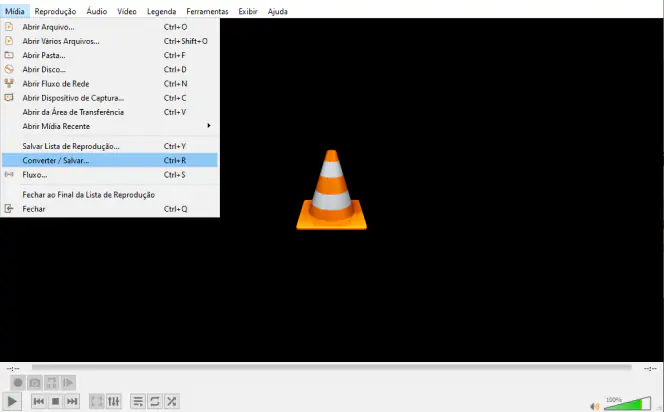Choose Salvar Lista de Reprodução...

(x=110, y=146)
